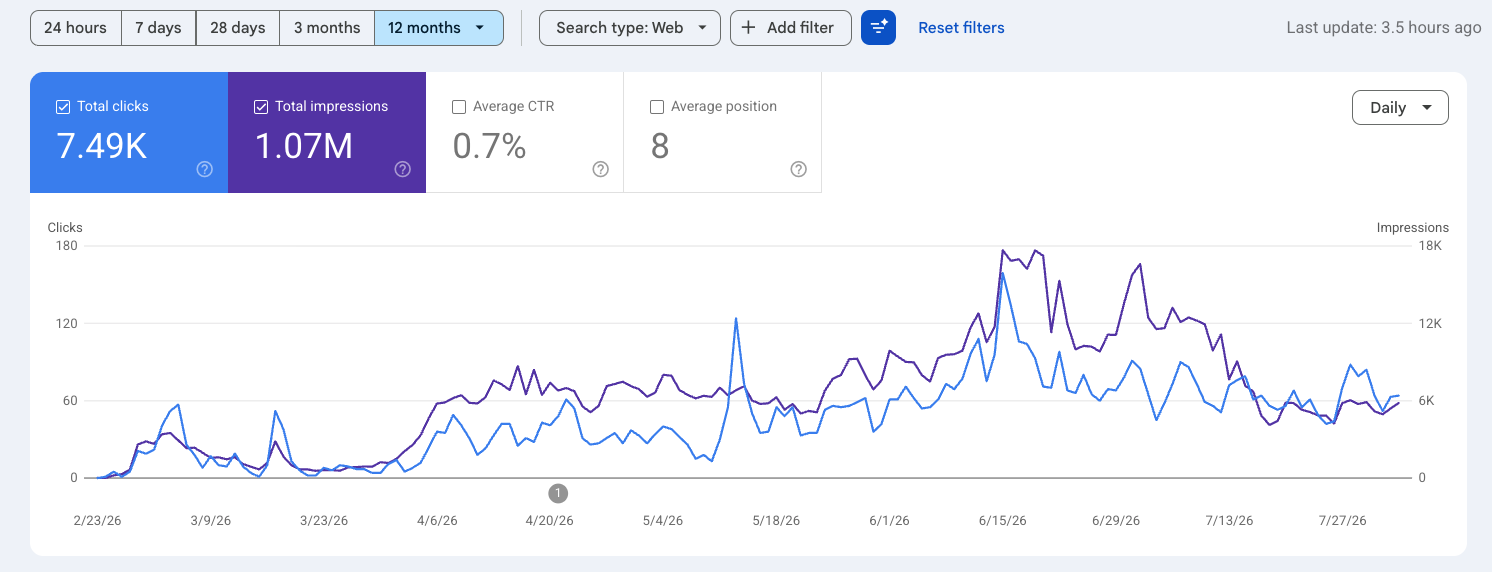Select the 7 days date range
The image size is (1492, 572).
[x=159, y=28]
